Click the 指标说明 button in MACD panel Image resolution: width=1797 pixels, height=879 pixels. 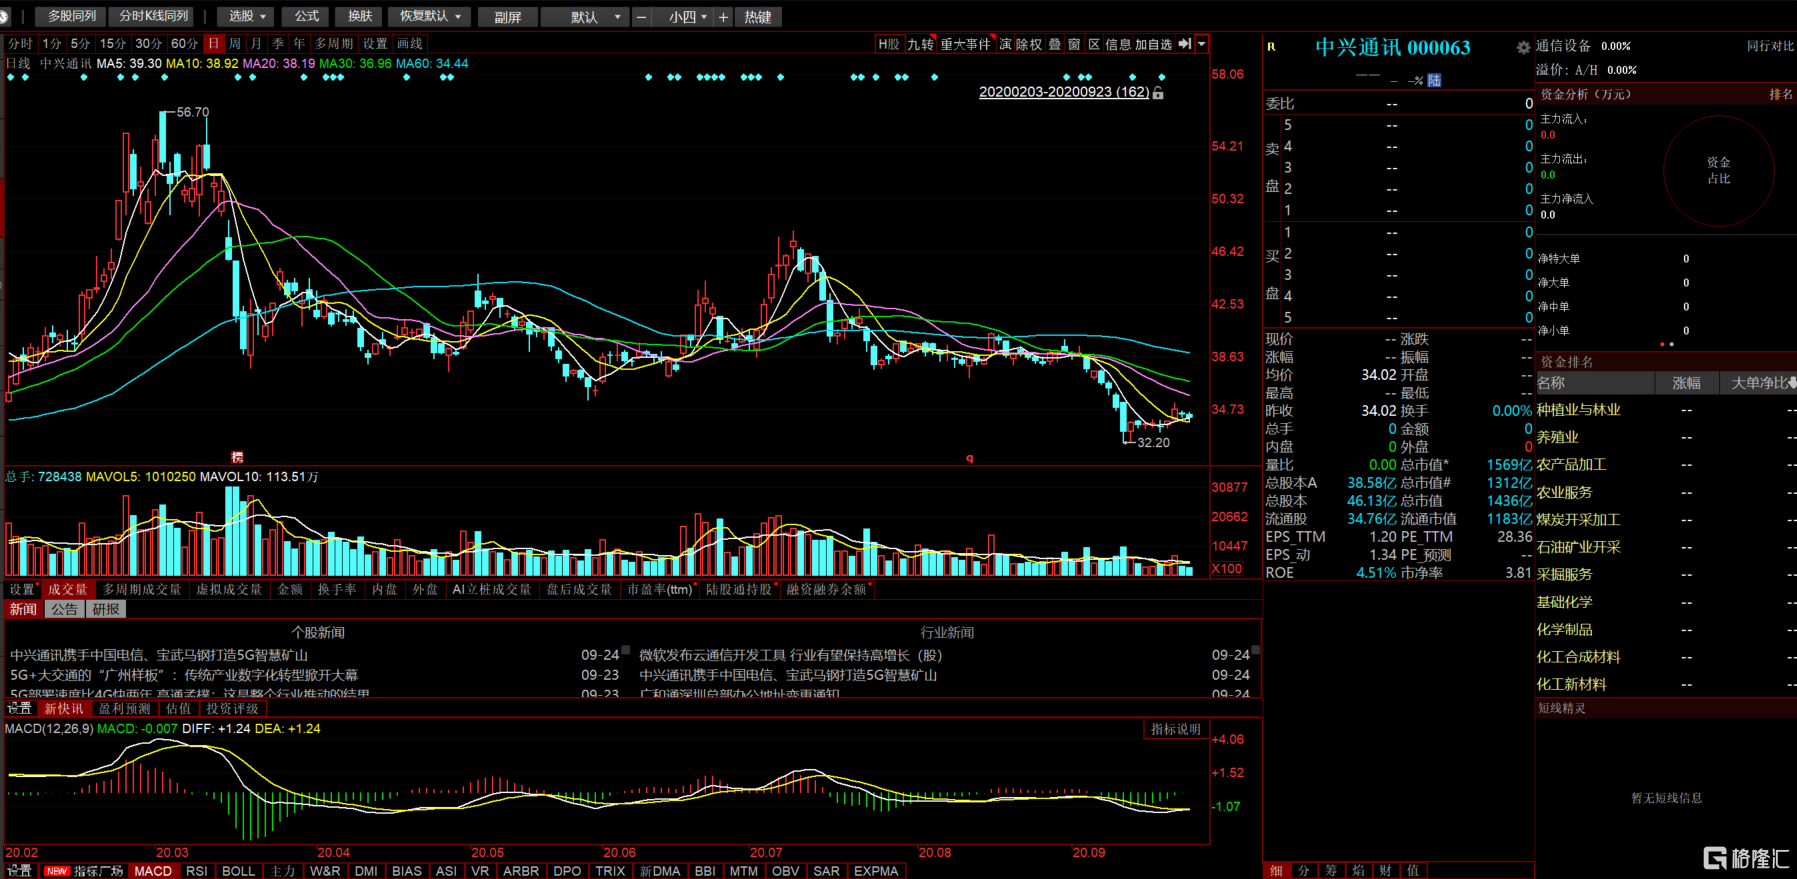click(x=1175, y=729)
